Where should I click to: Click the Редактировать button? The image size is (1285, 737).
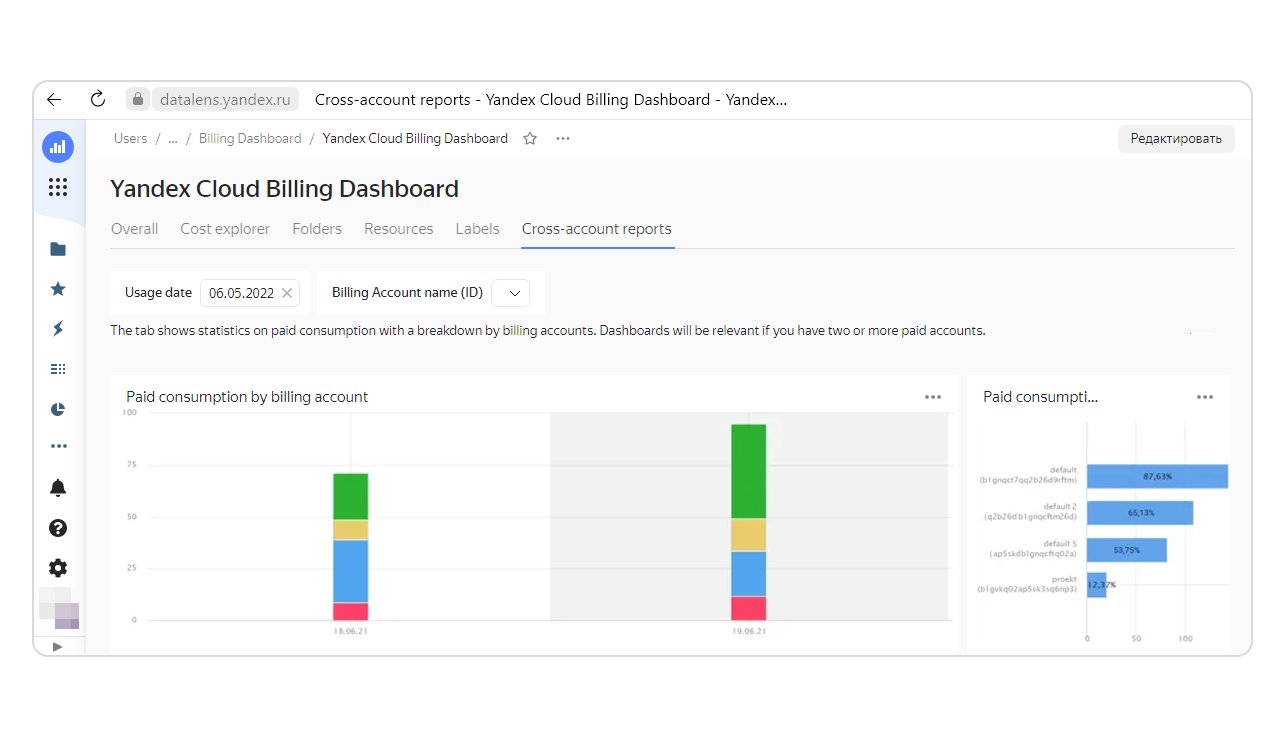pos(1176,139)
